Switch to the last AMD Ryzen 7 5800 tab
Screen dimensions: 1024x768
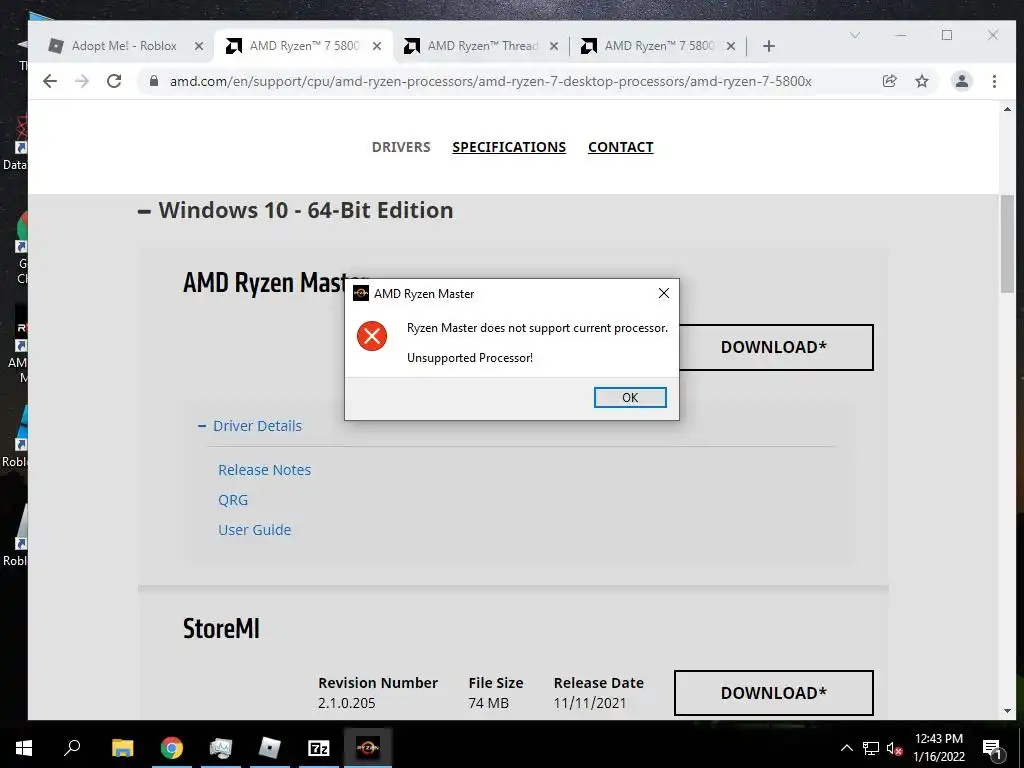659,46
